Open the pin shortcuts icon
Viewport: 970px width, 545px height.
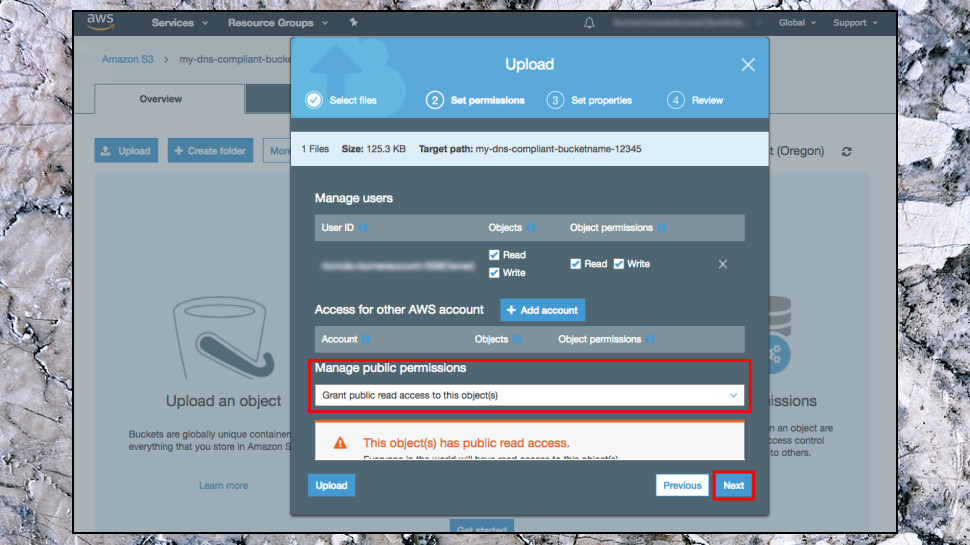353,22
